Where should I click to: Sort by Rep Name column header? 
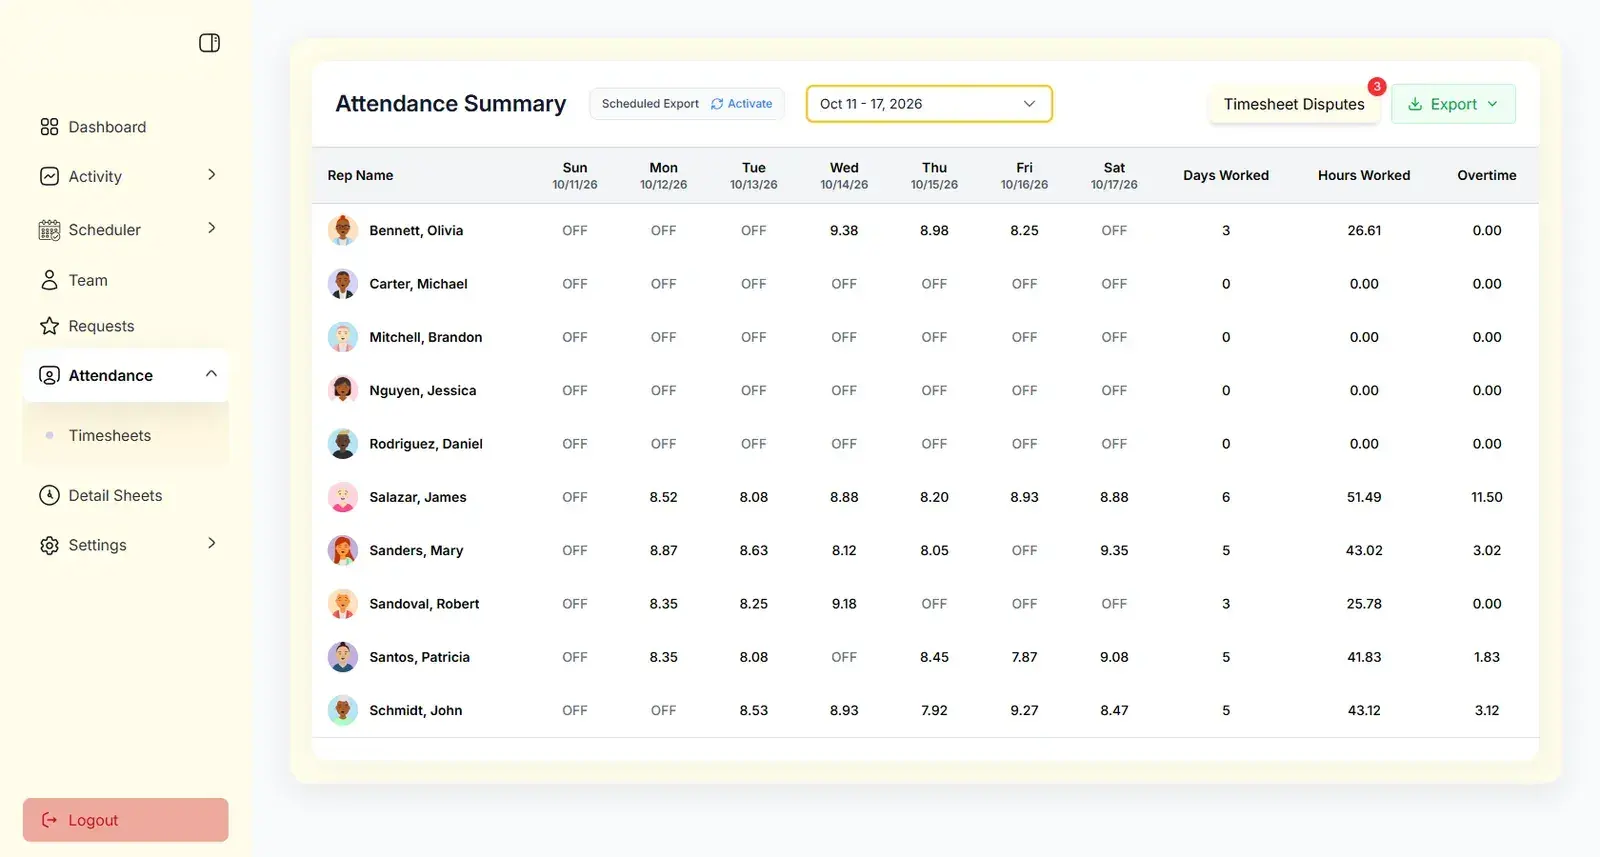coord(360,175)
